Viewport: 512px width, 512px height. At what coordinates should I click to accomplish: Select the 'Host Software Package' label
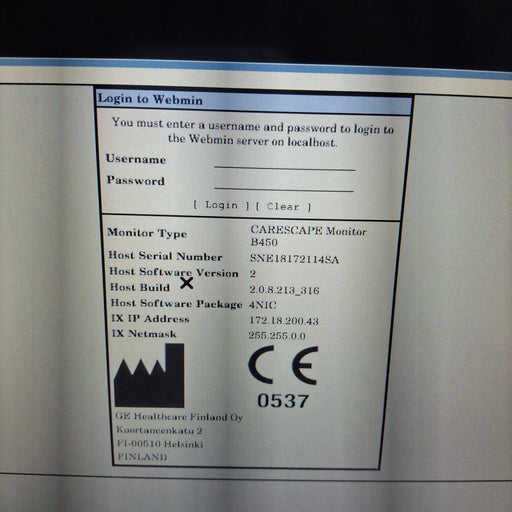coord(176,303)
